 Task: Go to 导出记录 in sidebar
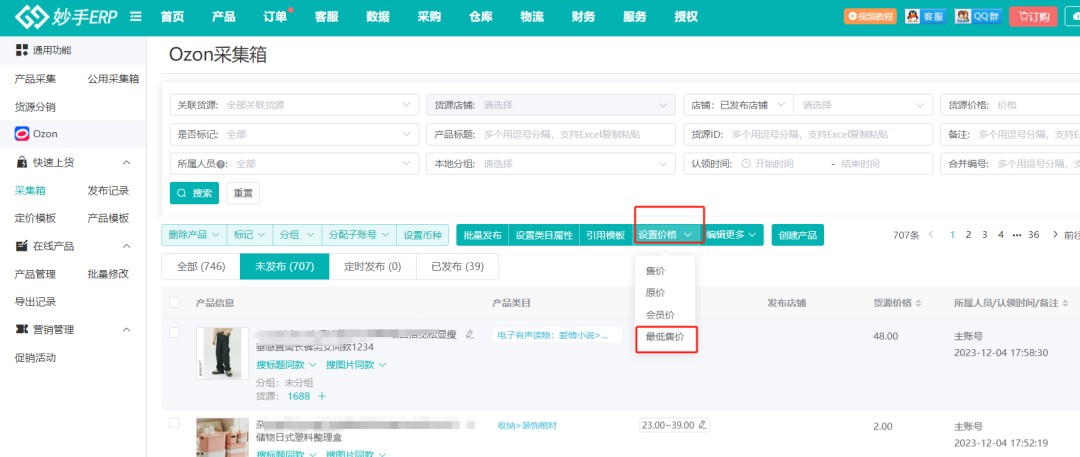pyautogui.click(x=35, y=302)
